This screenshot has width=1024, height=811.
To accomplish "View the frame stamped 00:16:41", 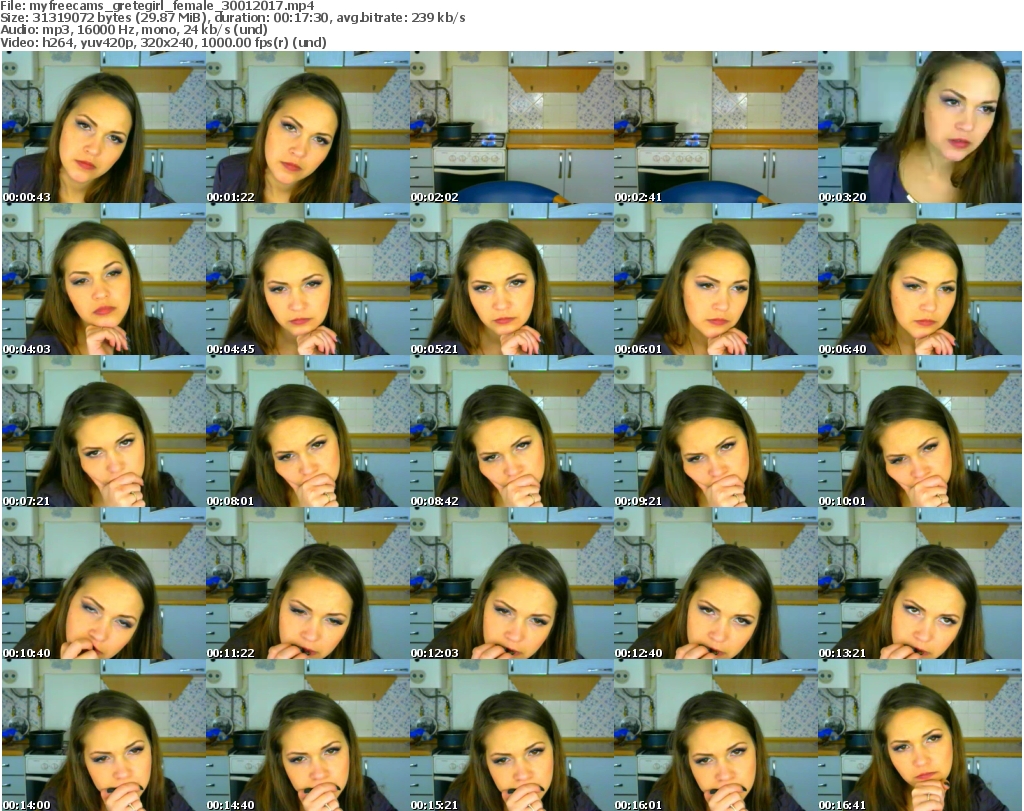I will (920, 735).
